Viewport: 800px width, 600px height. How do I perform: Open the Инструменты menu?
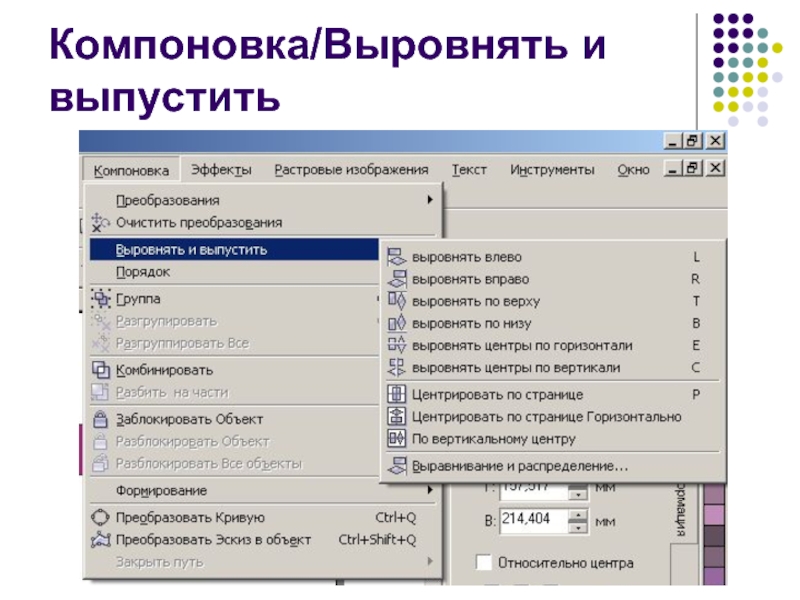(553, 170)
